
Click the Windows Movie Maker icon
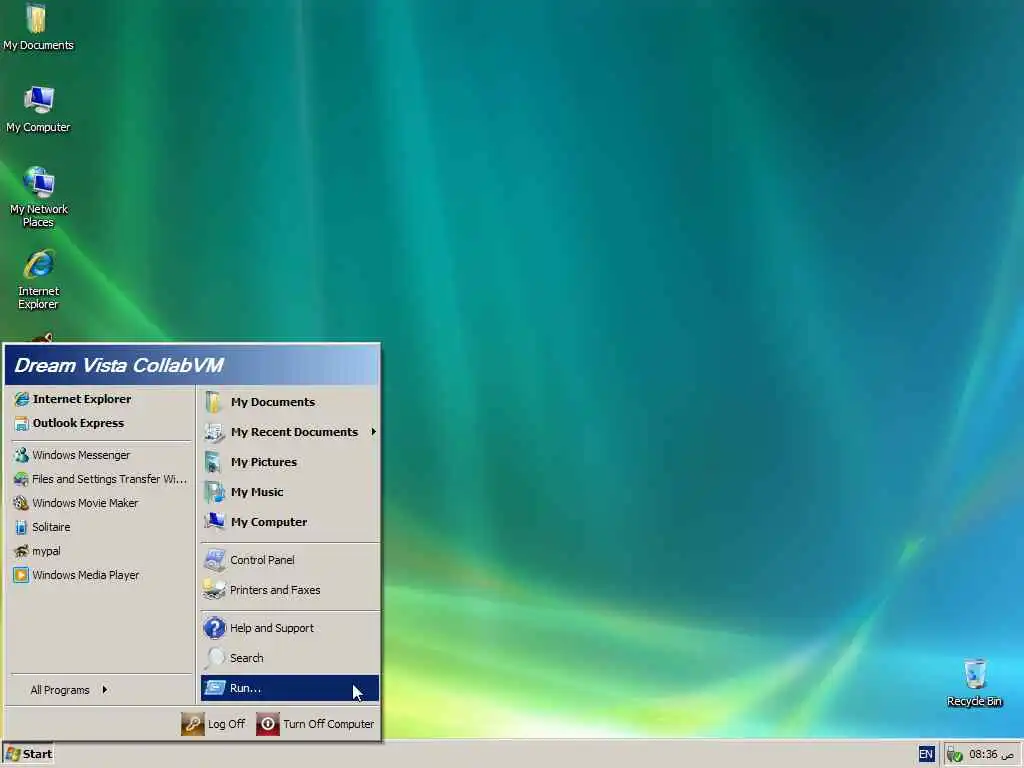pos(21,503)
